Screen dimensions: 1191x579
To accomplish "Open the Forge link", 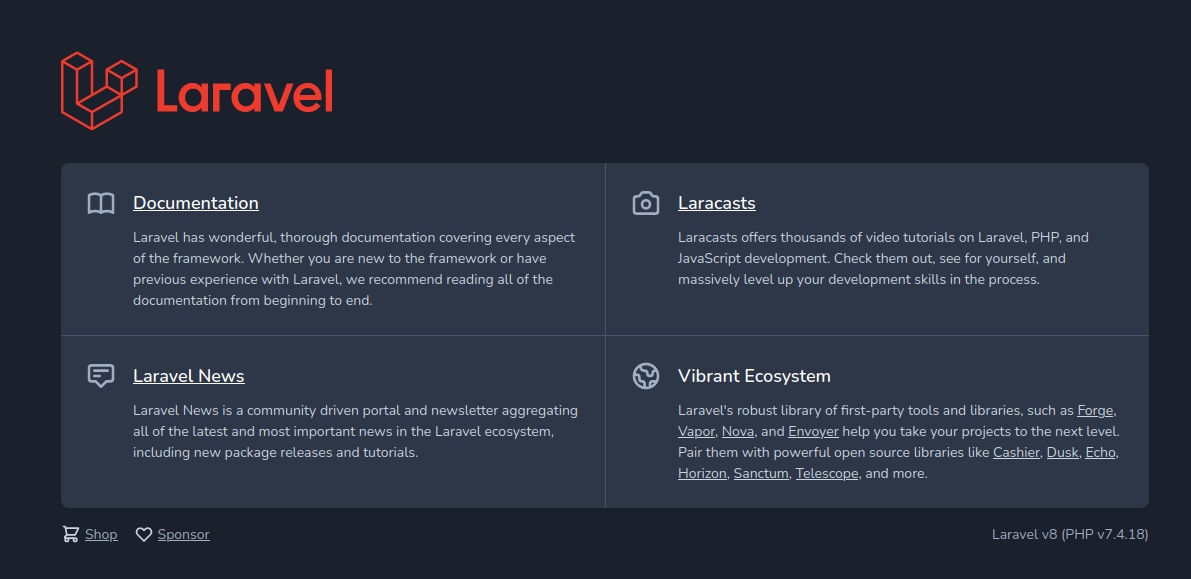I will coord(1095,411).
